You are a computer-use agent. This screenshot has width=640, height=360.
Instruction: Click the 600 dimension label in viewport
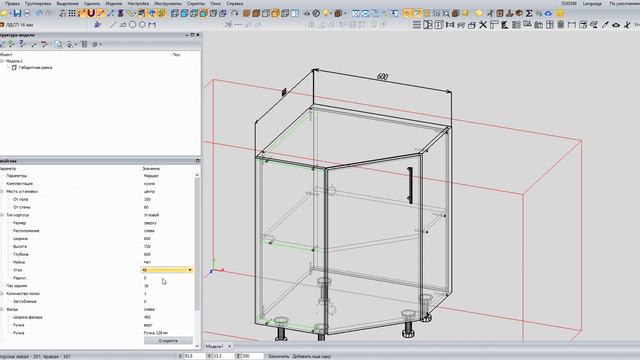click(x=382, y=77)
